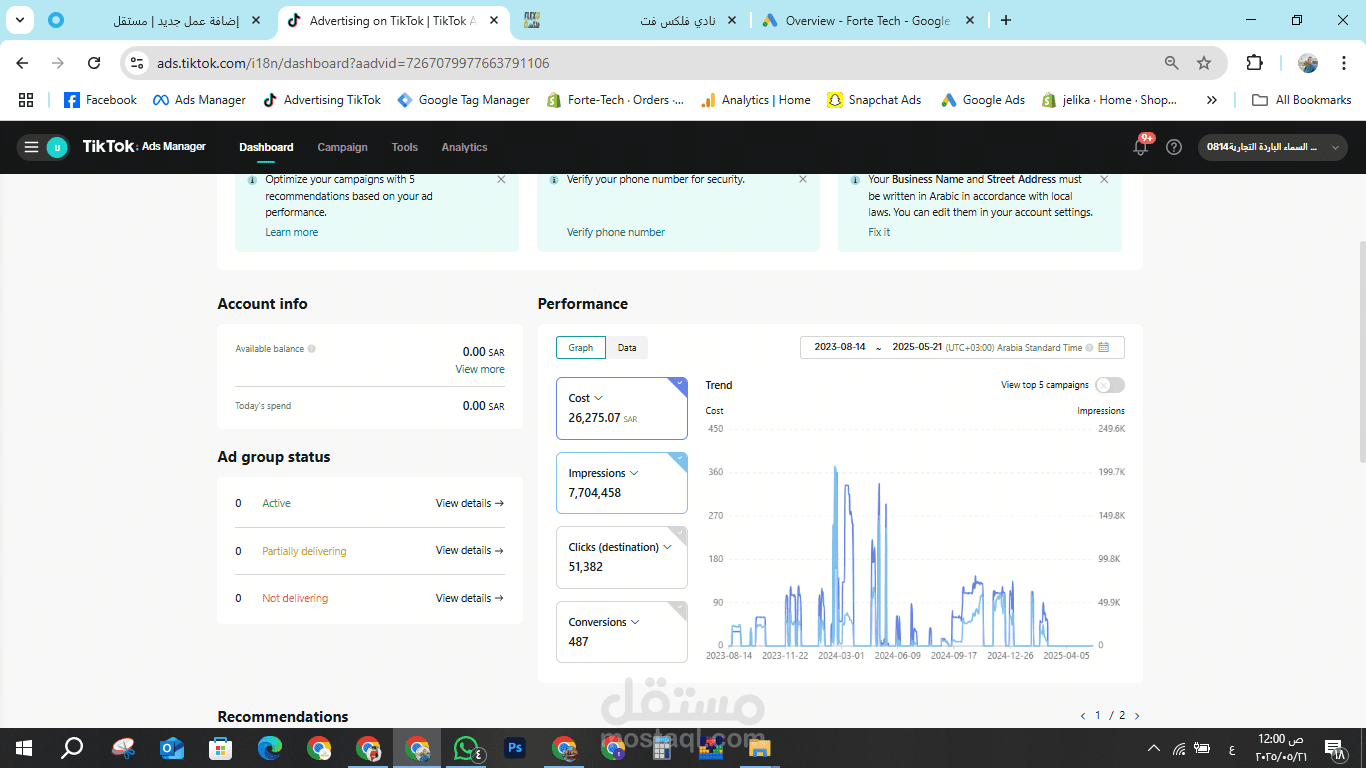Expand the Impressions metric dropdown
Image resolution: width=1366 pixels, height=768 pixels.
coord(634,473)
